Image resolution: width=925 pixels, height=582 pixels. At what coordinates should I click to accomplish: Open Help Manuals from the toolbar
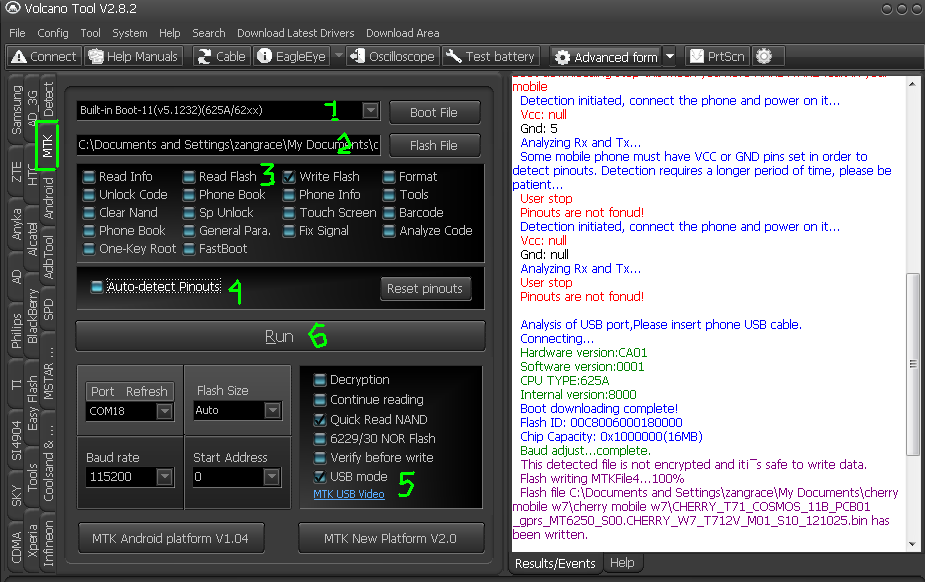(133, 57)
